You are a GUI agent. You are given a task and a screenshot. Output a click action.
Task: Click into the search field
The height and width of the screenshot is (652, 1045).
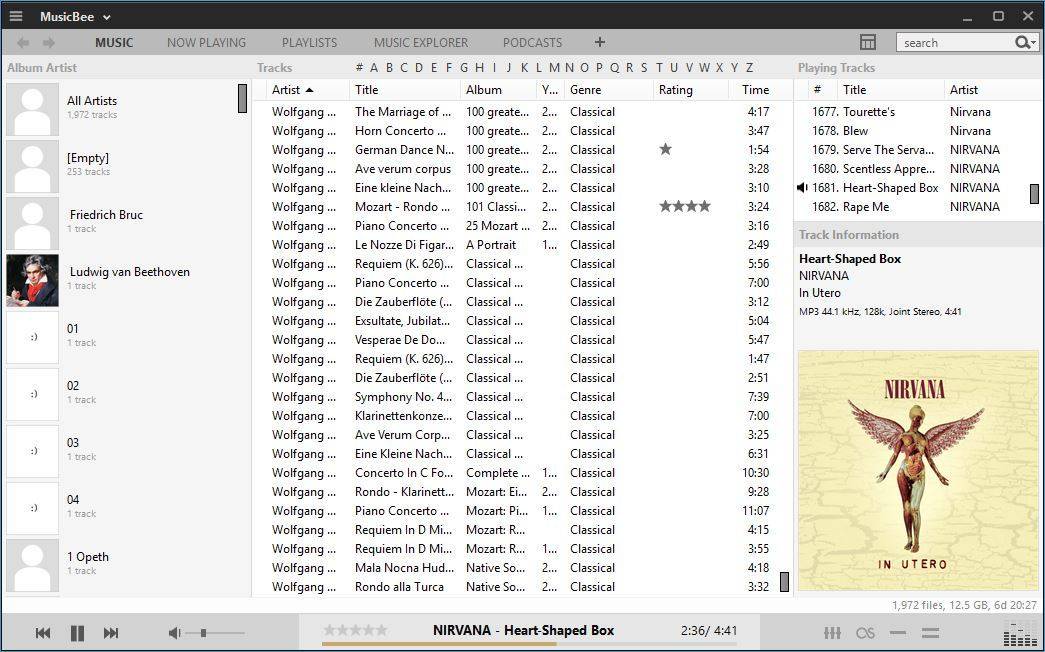click(x=955, y=43)
